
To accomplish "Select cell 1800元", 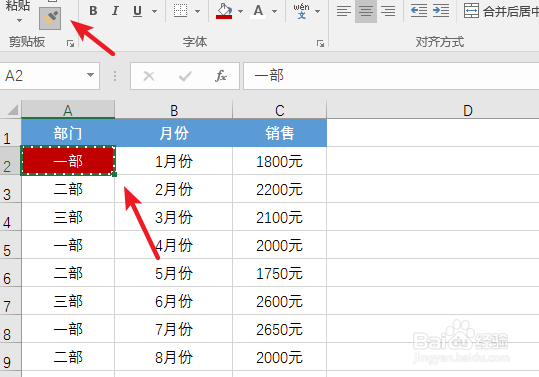I will (280, 161).
